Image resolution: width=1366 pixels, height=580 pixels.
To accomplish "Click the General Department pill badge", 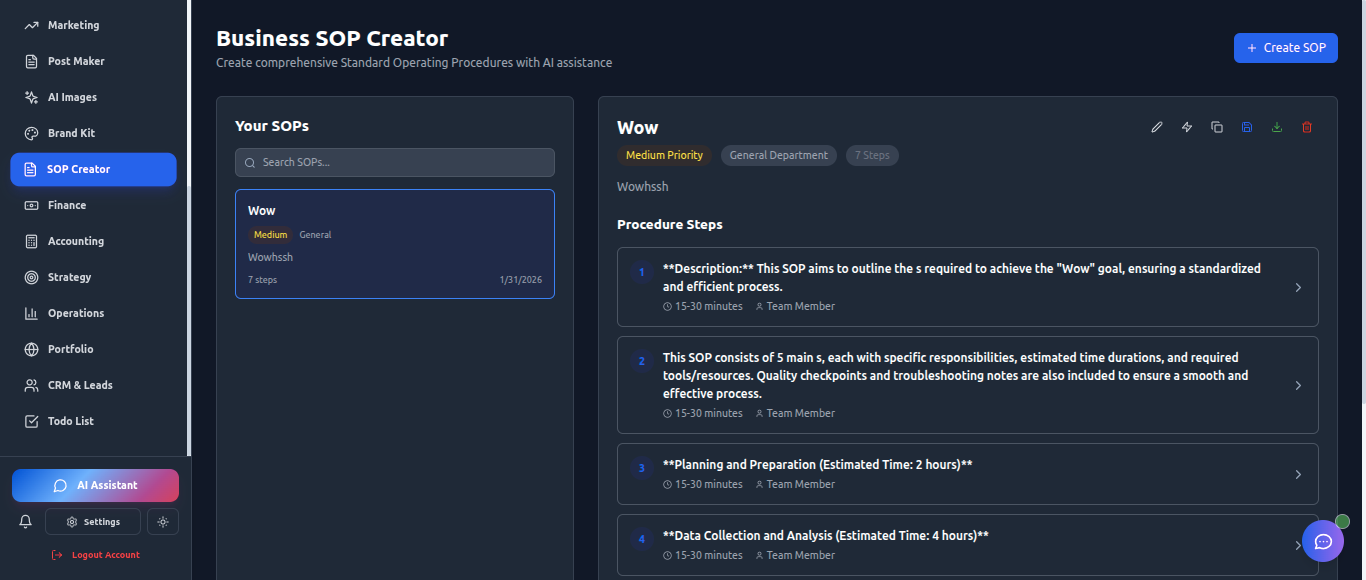I will click(778, 155).
